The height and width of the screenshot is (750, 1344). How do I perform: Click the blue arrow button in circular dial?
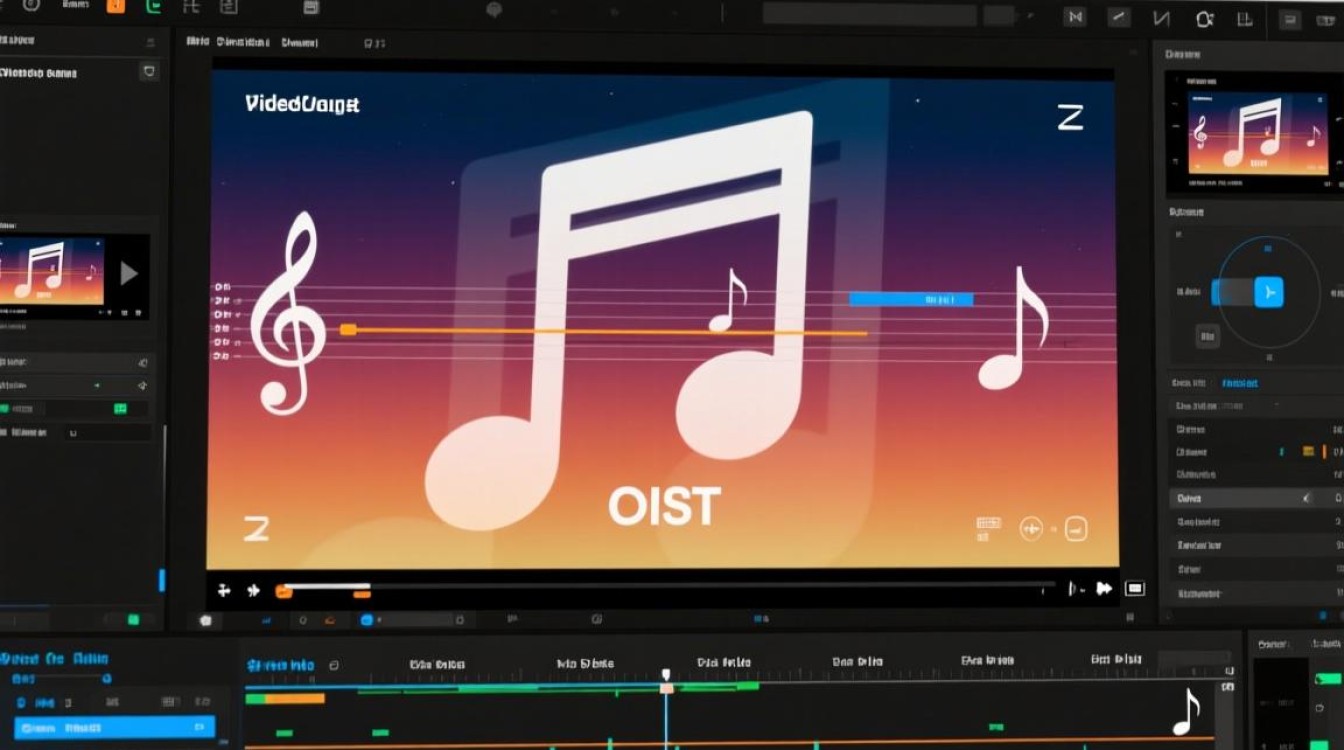click(1269, 292)
